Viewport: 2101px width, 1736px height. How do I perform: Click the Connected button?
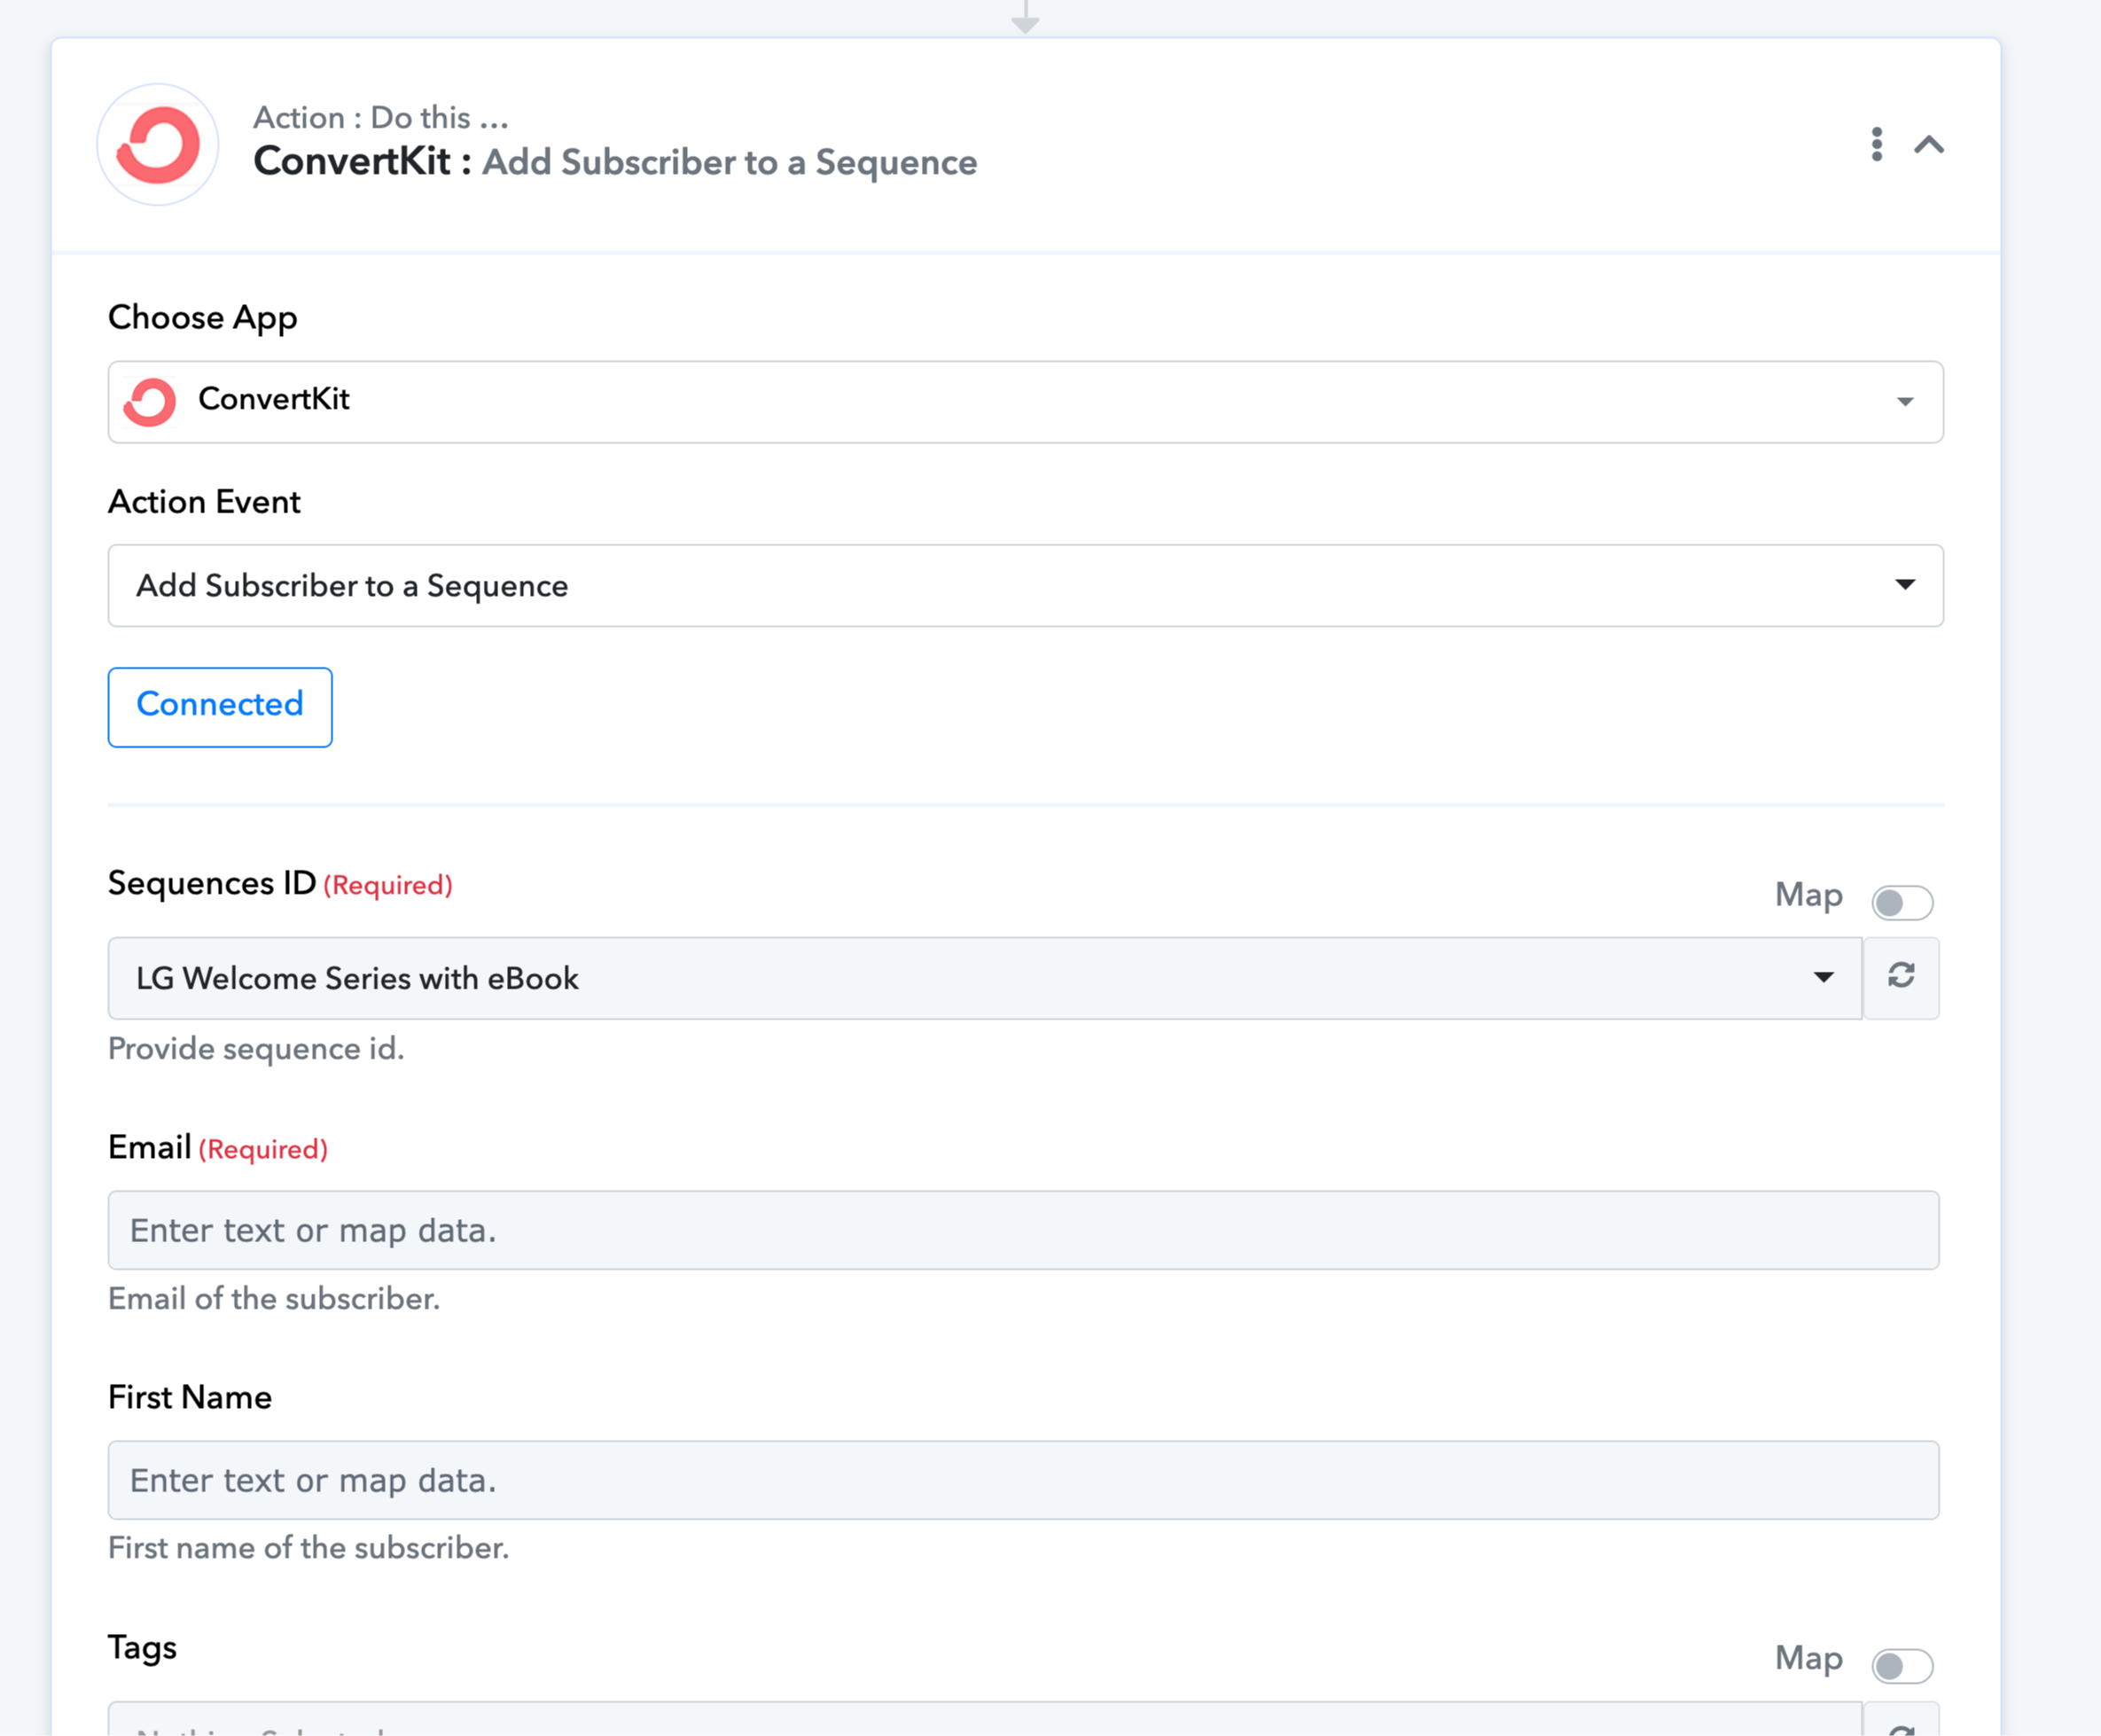click(220, 707)
